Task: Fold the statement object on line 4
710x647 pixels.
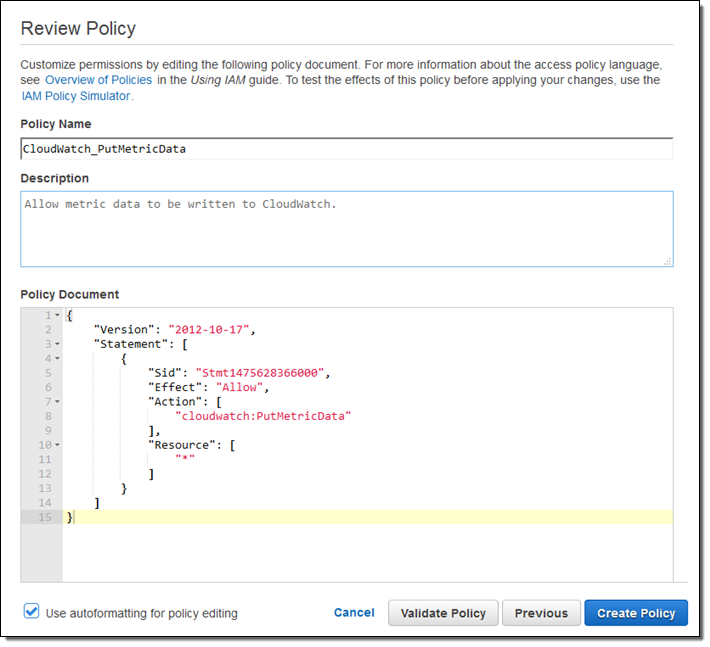Action: point(57,358)
